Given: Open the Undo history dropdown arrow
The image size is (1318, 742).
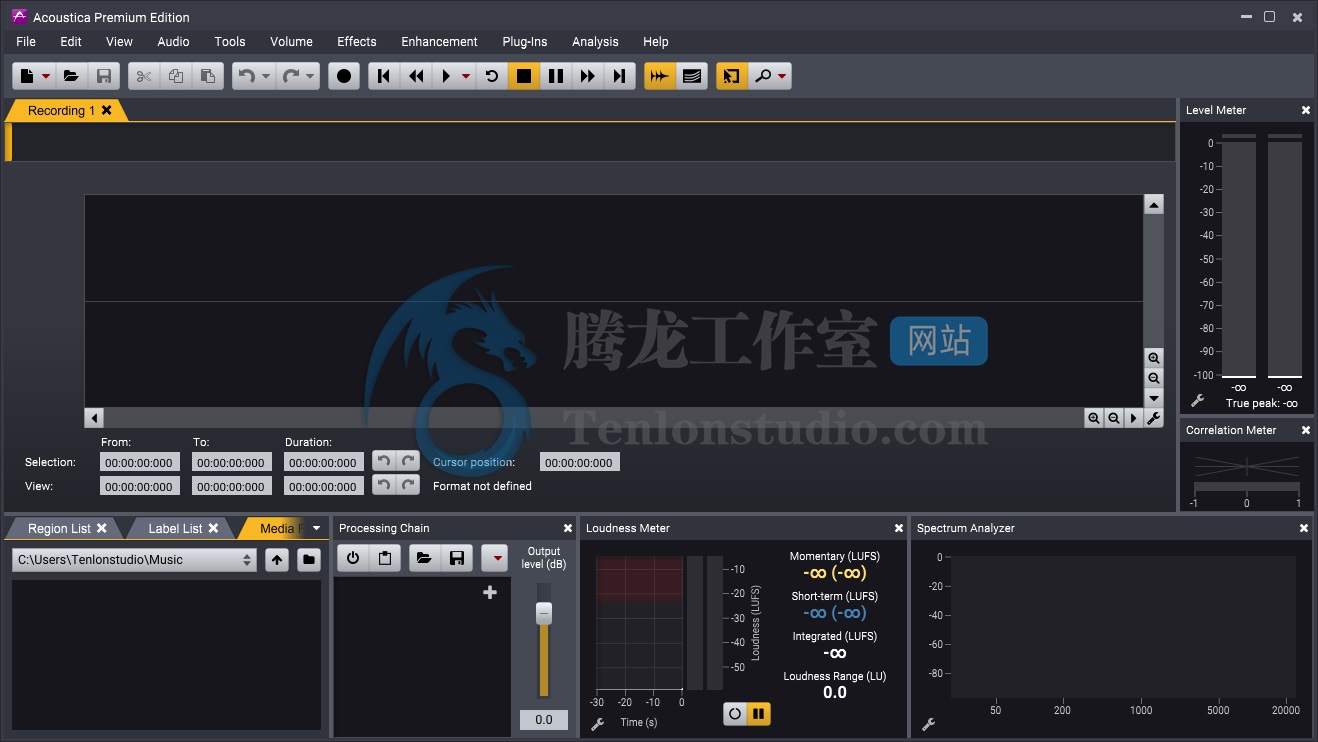Looking at the screenshot, I should pos(266,76).
